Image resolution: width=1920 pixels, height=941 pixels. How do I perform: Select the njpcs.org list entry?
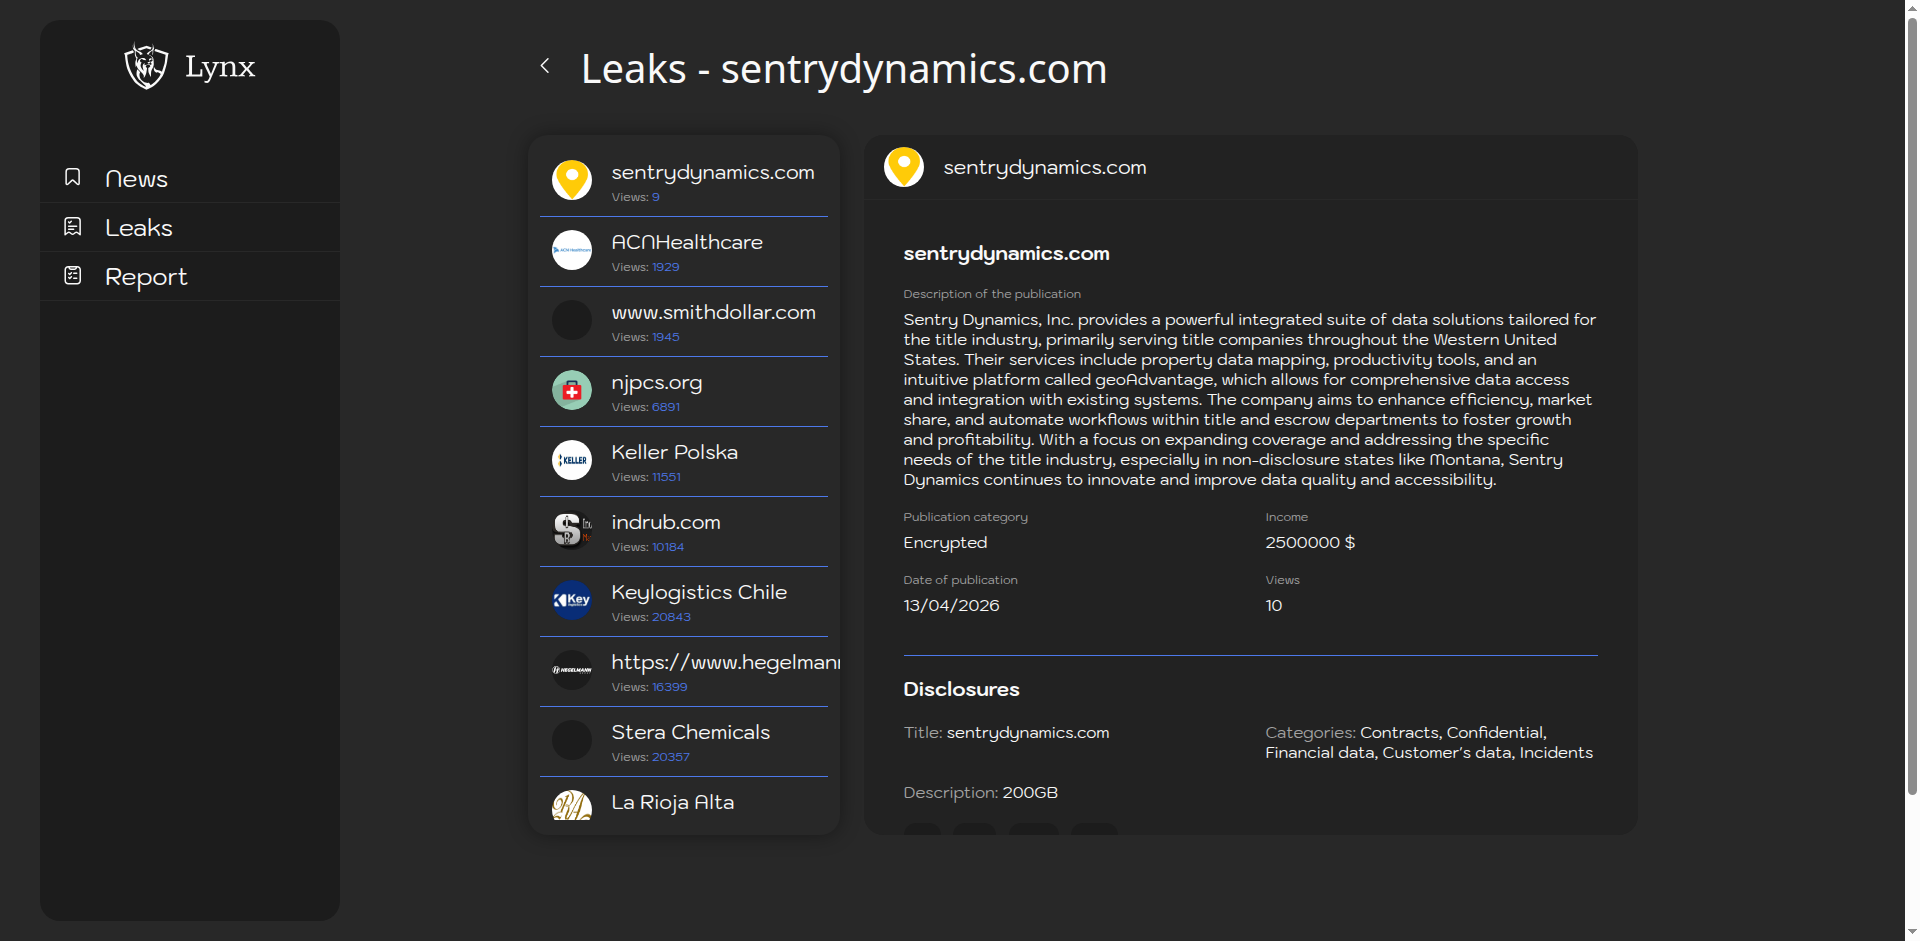684,391
